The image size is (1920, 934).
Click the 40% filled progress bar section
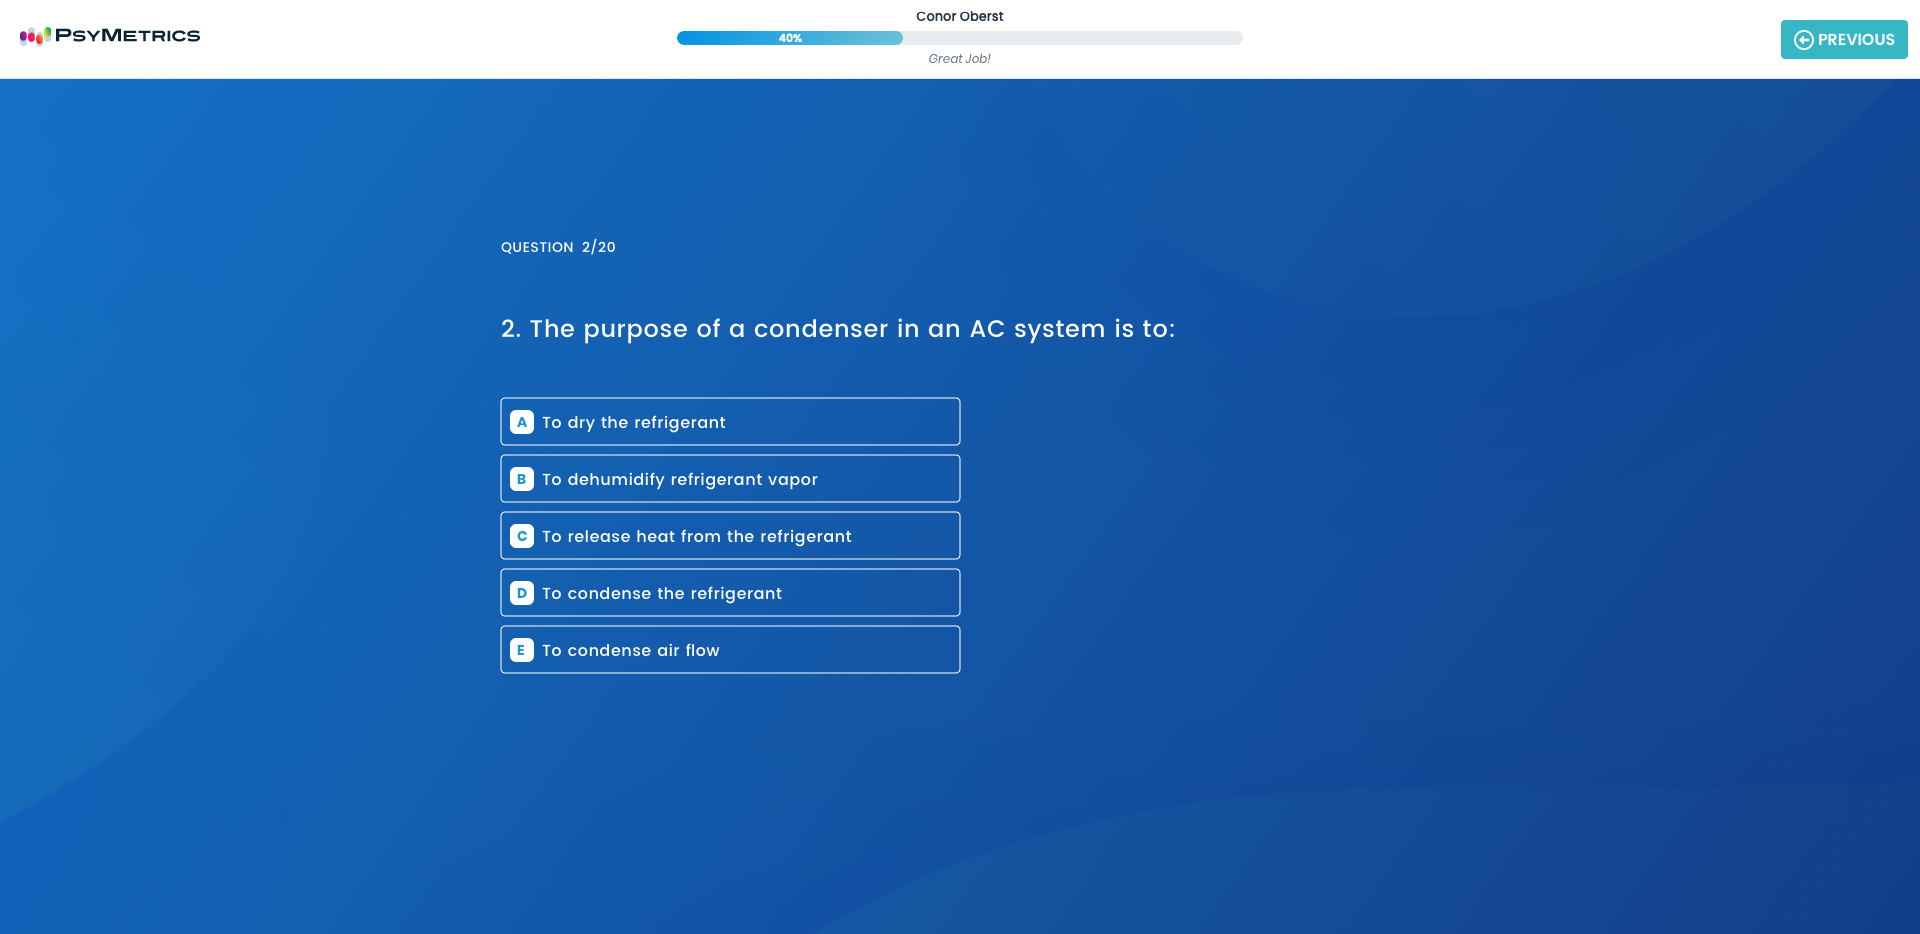pos(789,38)
